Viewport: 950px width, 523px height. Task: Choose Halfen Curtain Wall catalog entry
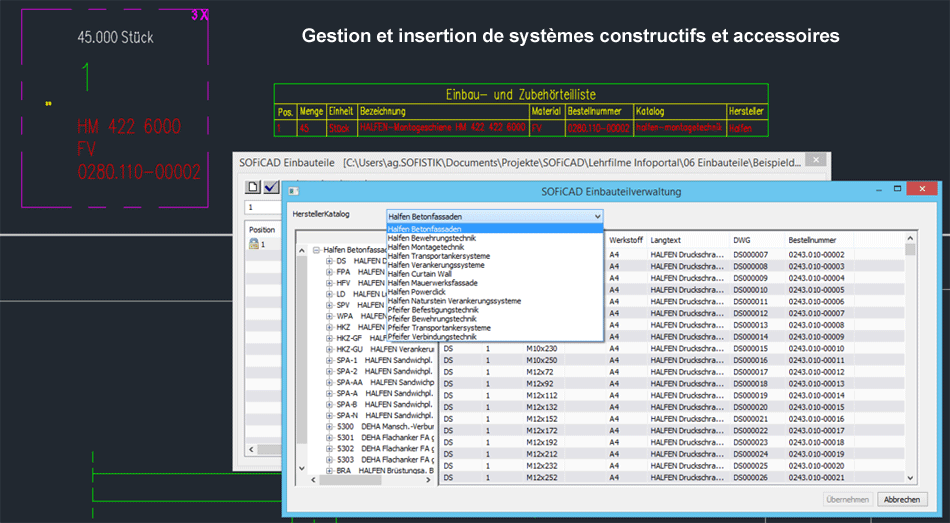click(419, 274)
